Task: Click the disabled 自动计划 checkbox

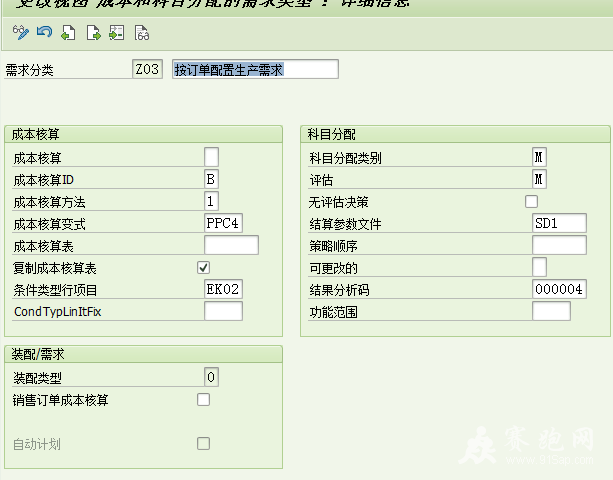Action: (x=203, y=444)
